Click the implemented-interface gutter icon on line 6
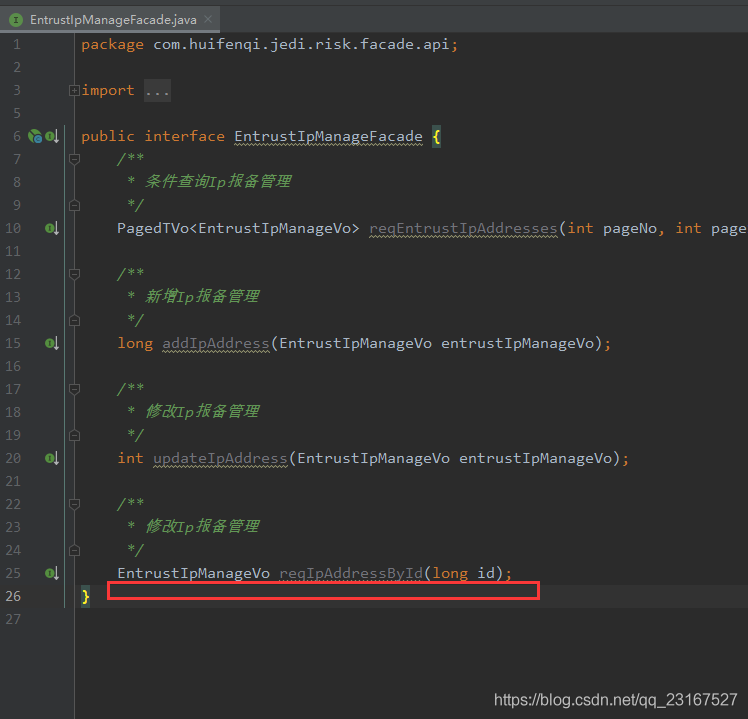 (52, 136)
